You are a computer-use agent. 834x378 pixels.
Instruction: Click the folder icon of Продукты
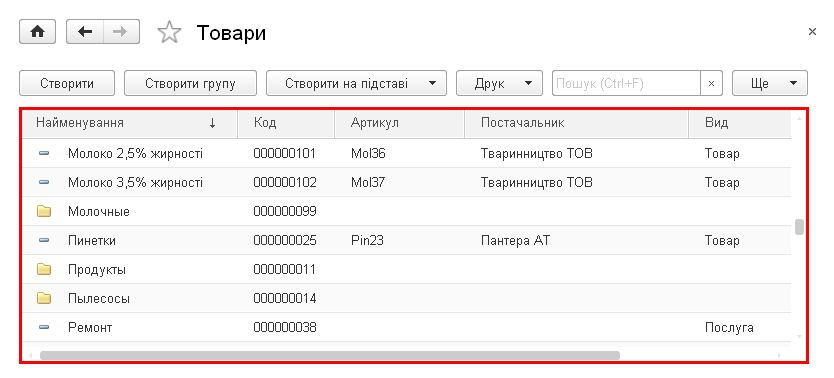44,270
